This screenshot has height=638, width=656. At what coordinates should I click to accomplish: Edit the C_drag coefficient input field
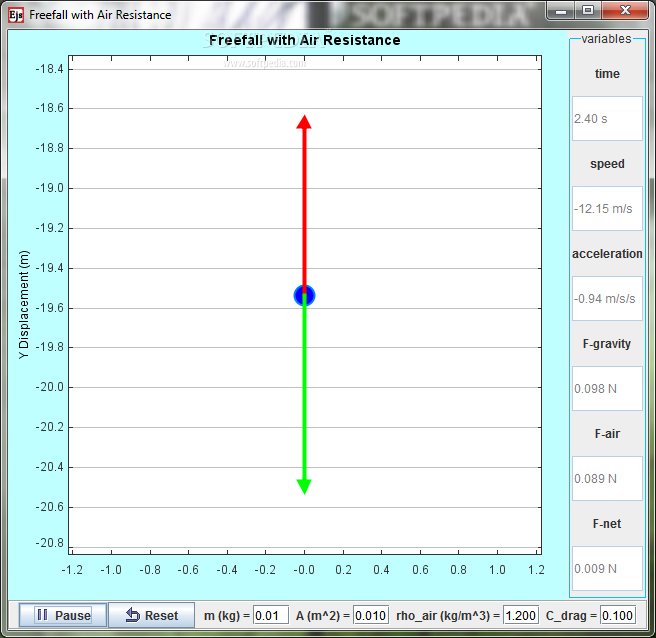click(x=618, y=615)
